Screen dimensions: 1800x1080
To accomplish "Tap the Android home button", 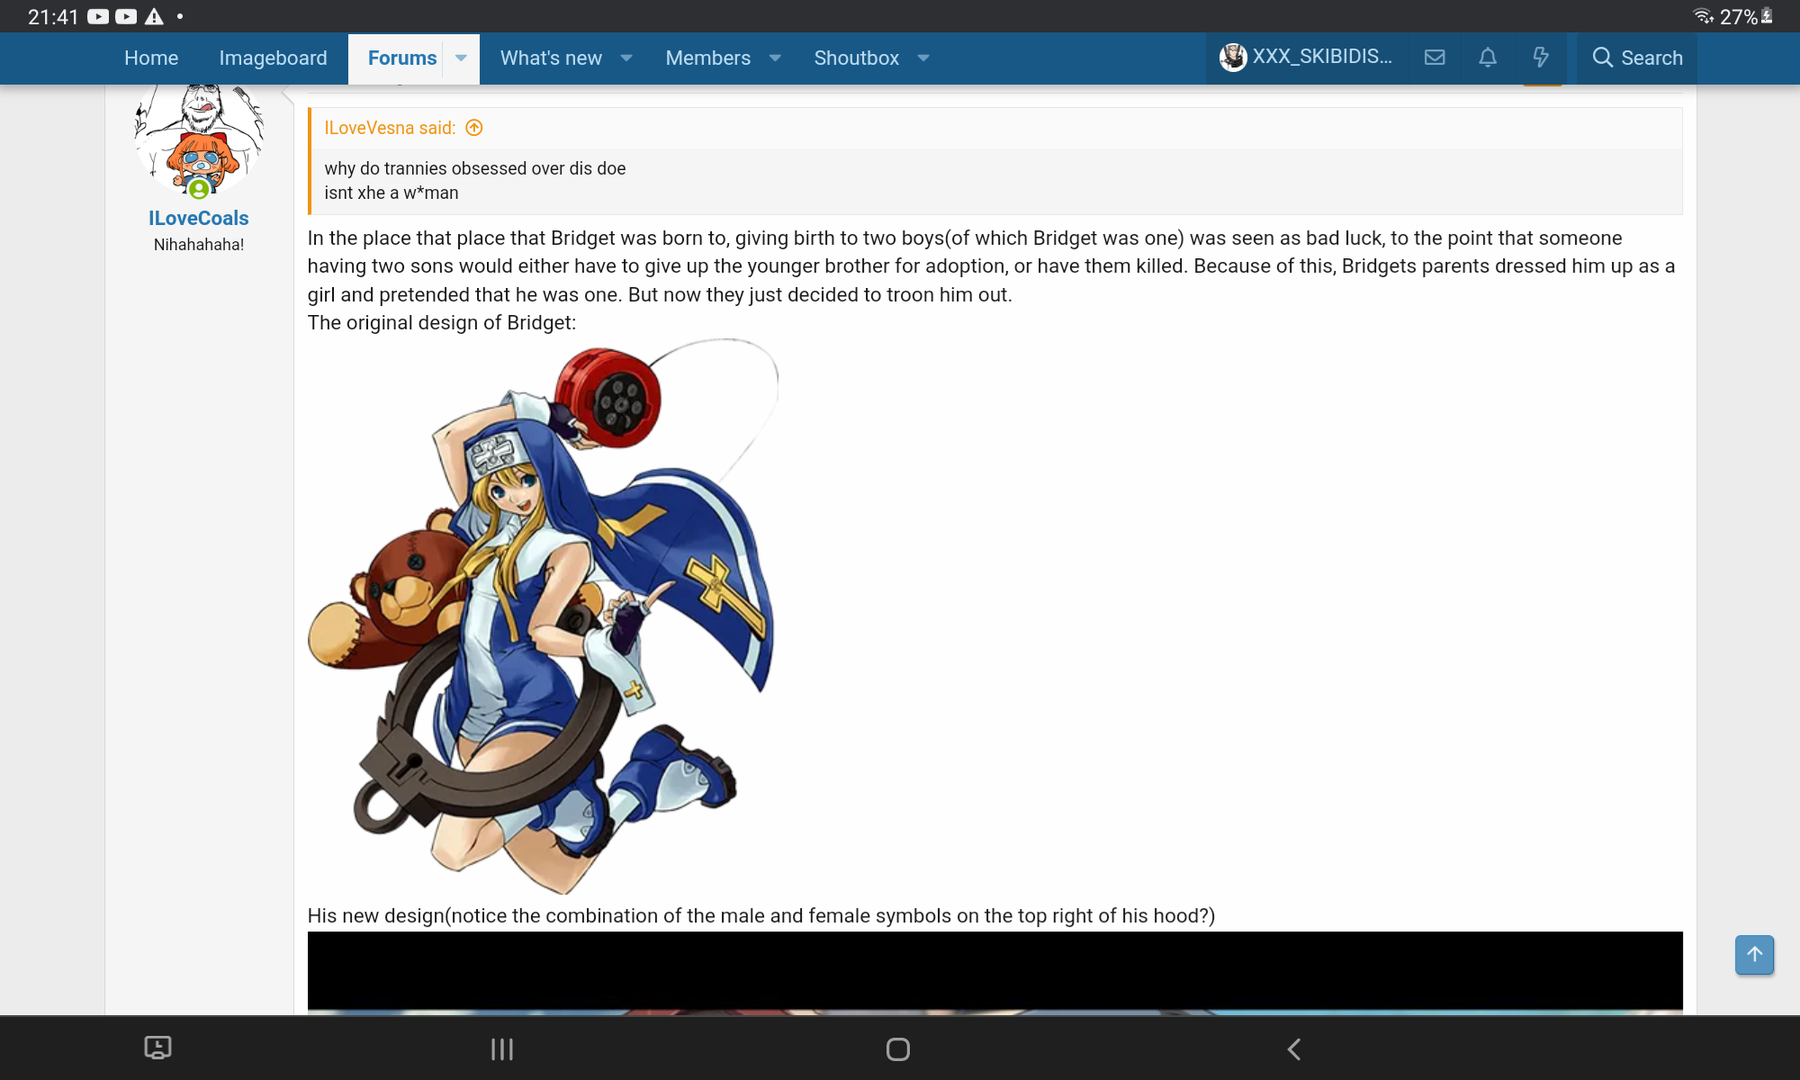I will click(898, 1049).
